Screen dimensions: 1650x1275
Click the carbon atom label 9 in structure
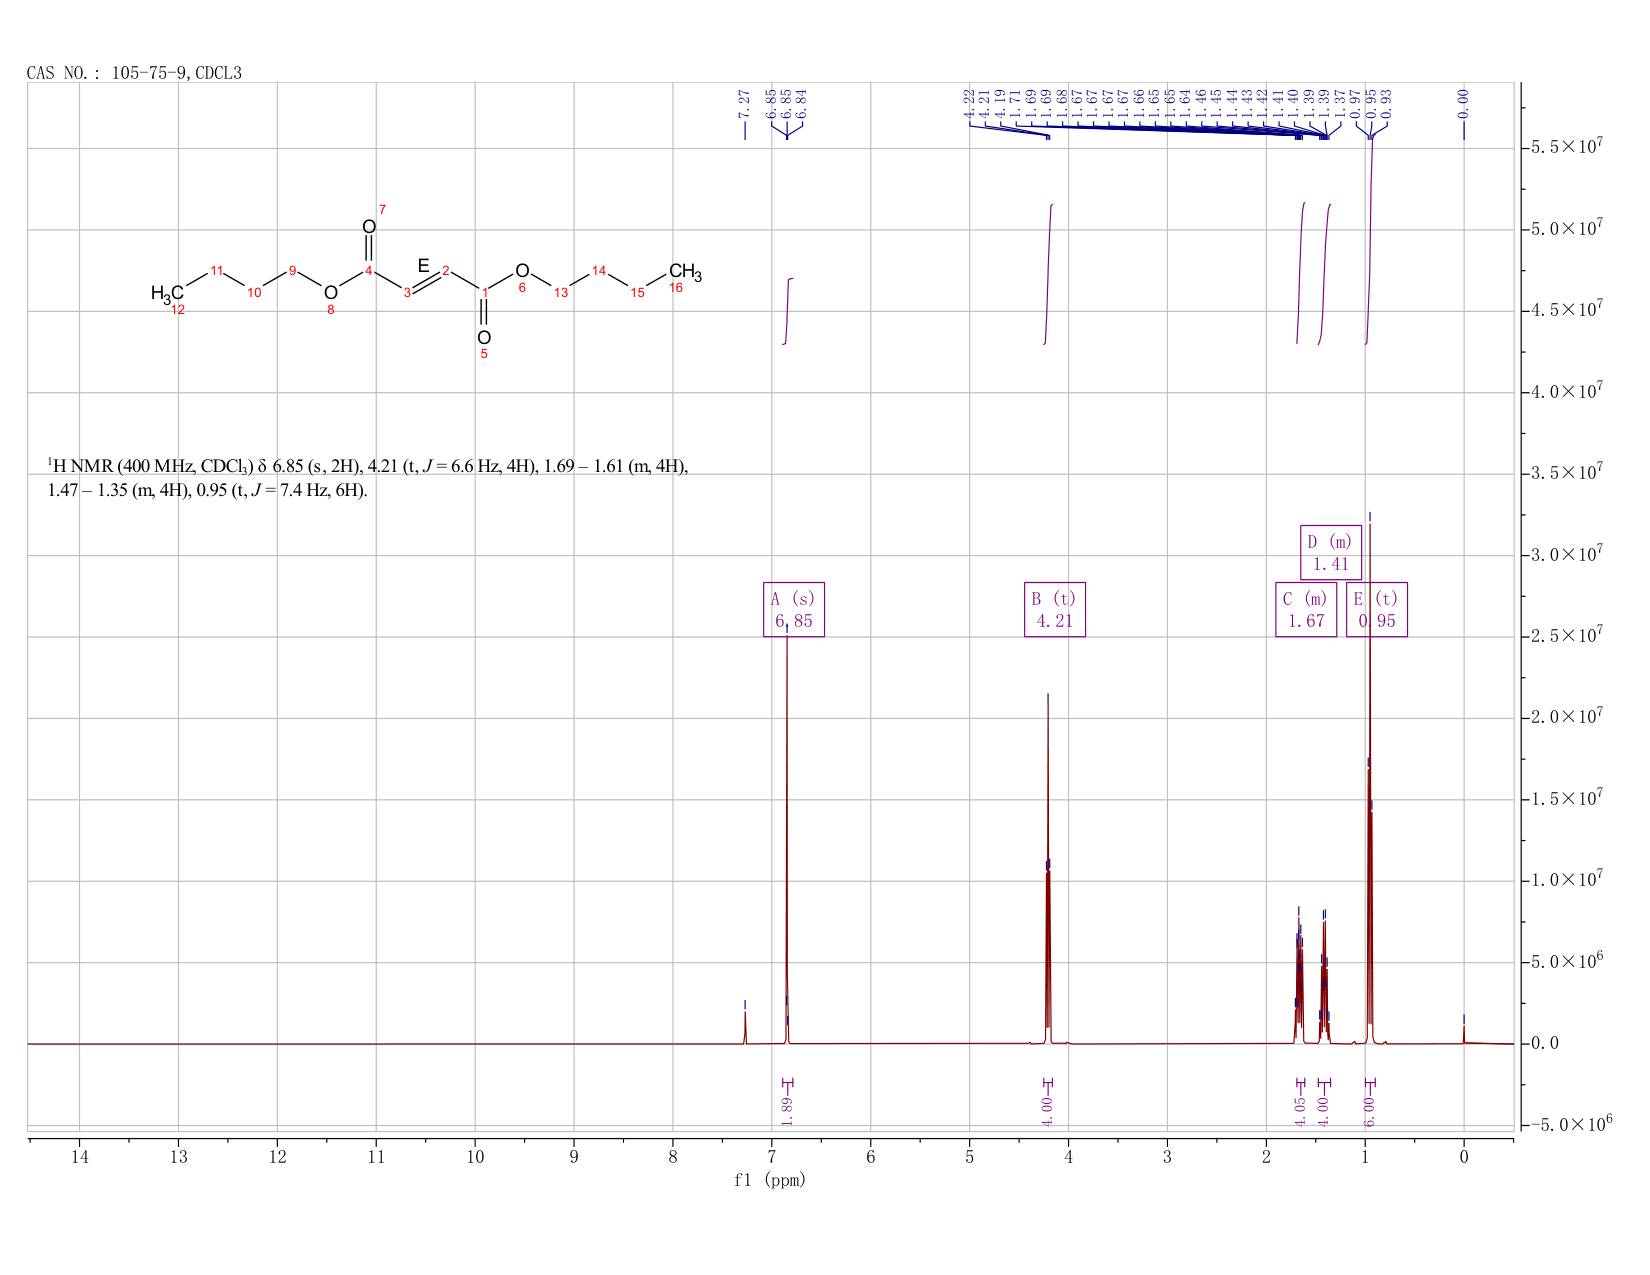292,270
